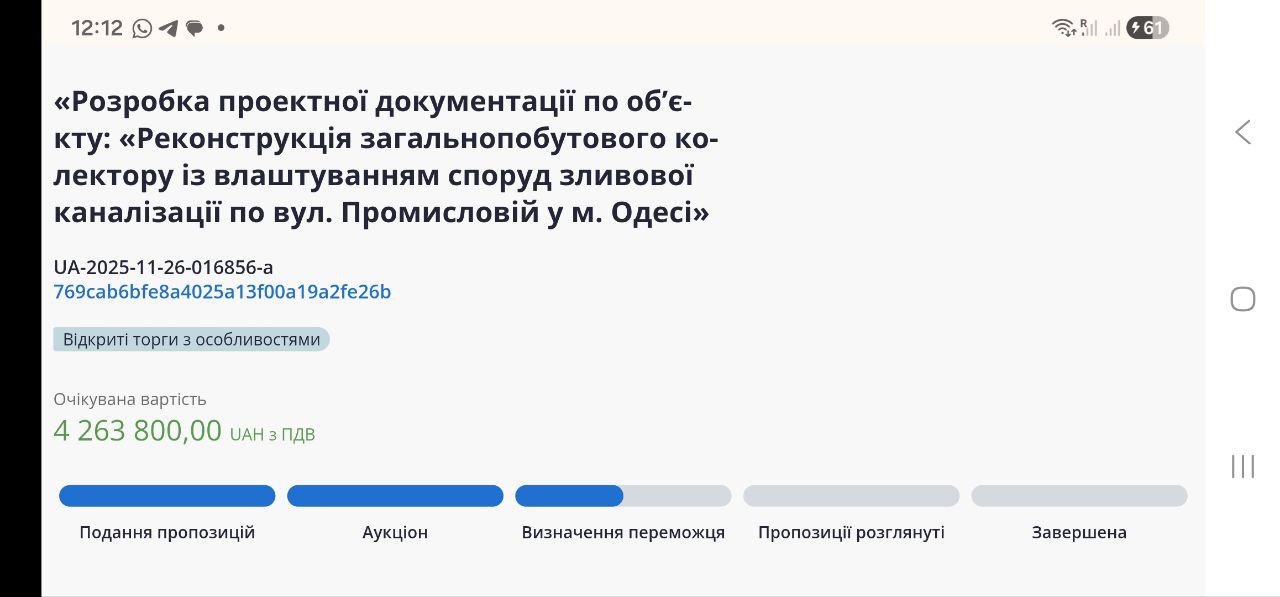Tap the chat bubble notification icon
1280x597 pixels.
click(194, 28)
